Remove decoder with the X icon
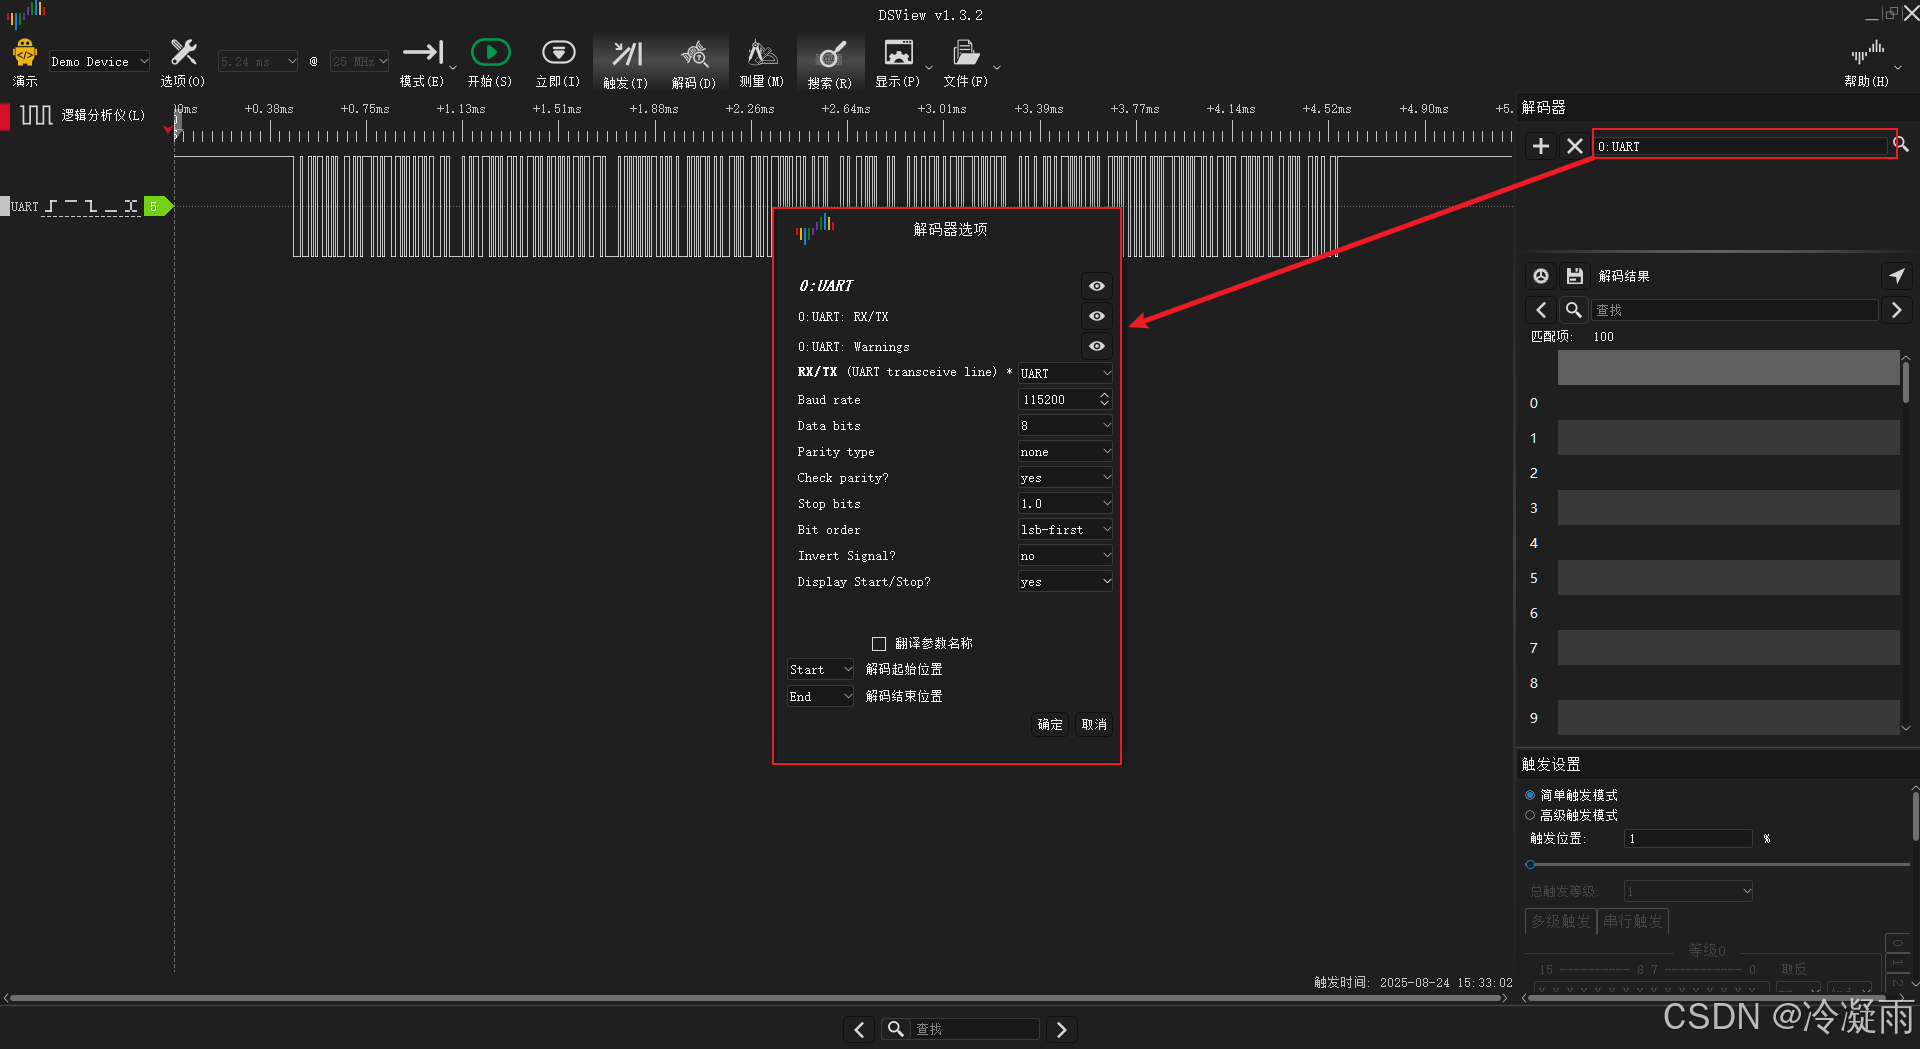The height and width of the screenshot is (1049, 1920). click(1574, 146)
